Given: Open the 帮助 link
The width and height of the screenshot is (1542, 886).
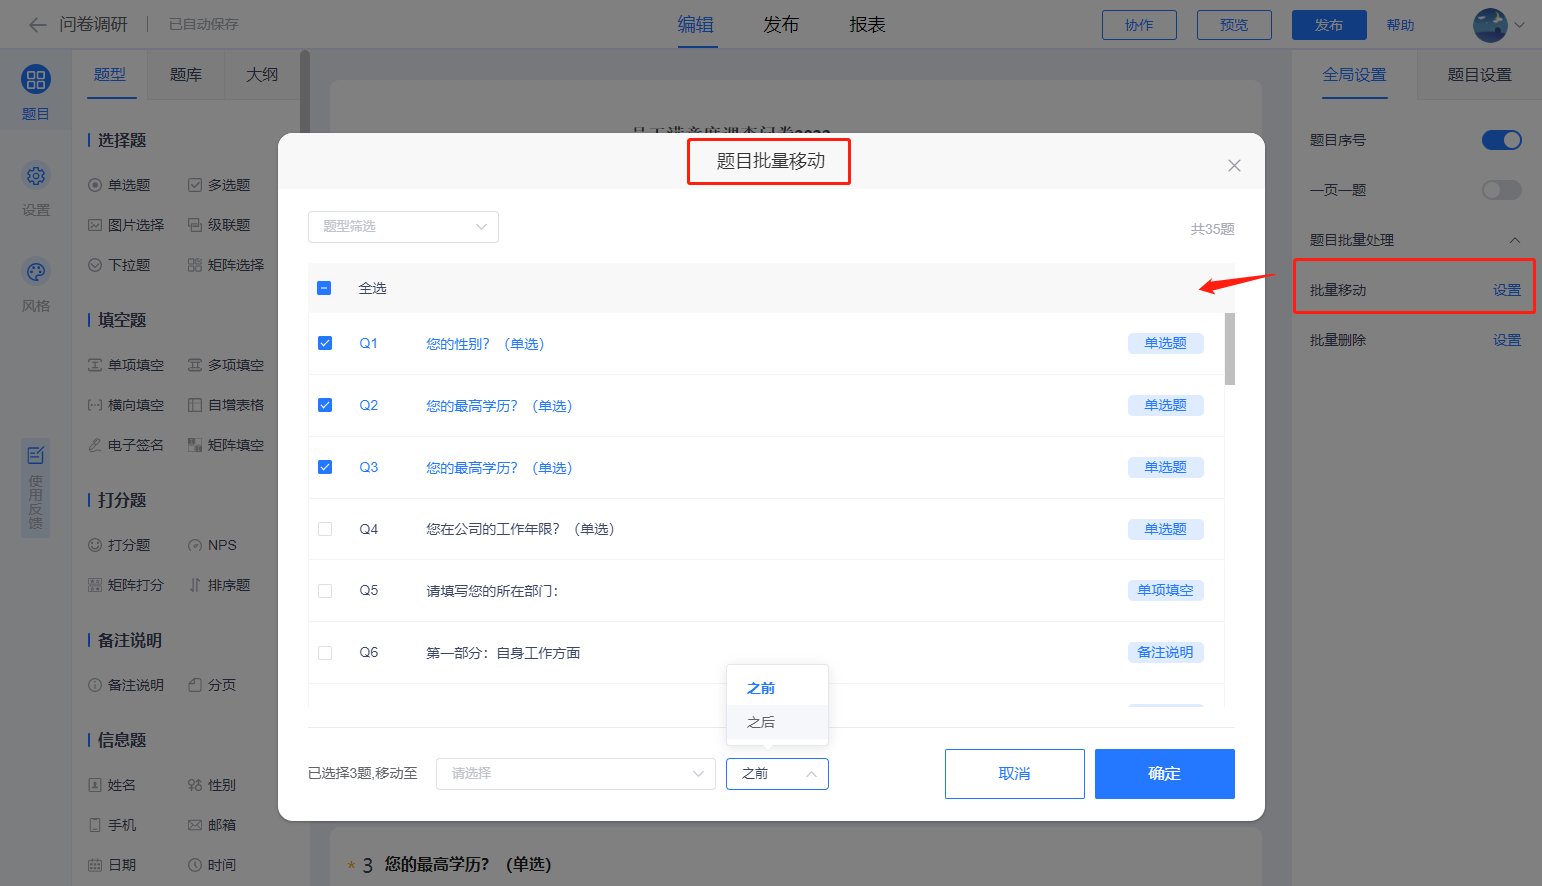Looking at the screenshot, I should (1400, 25).
